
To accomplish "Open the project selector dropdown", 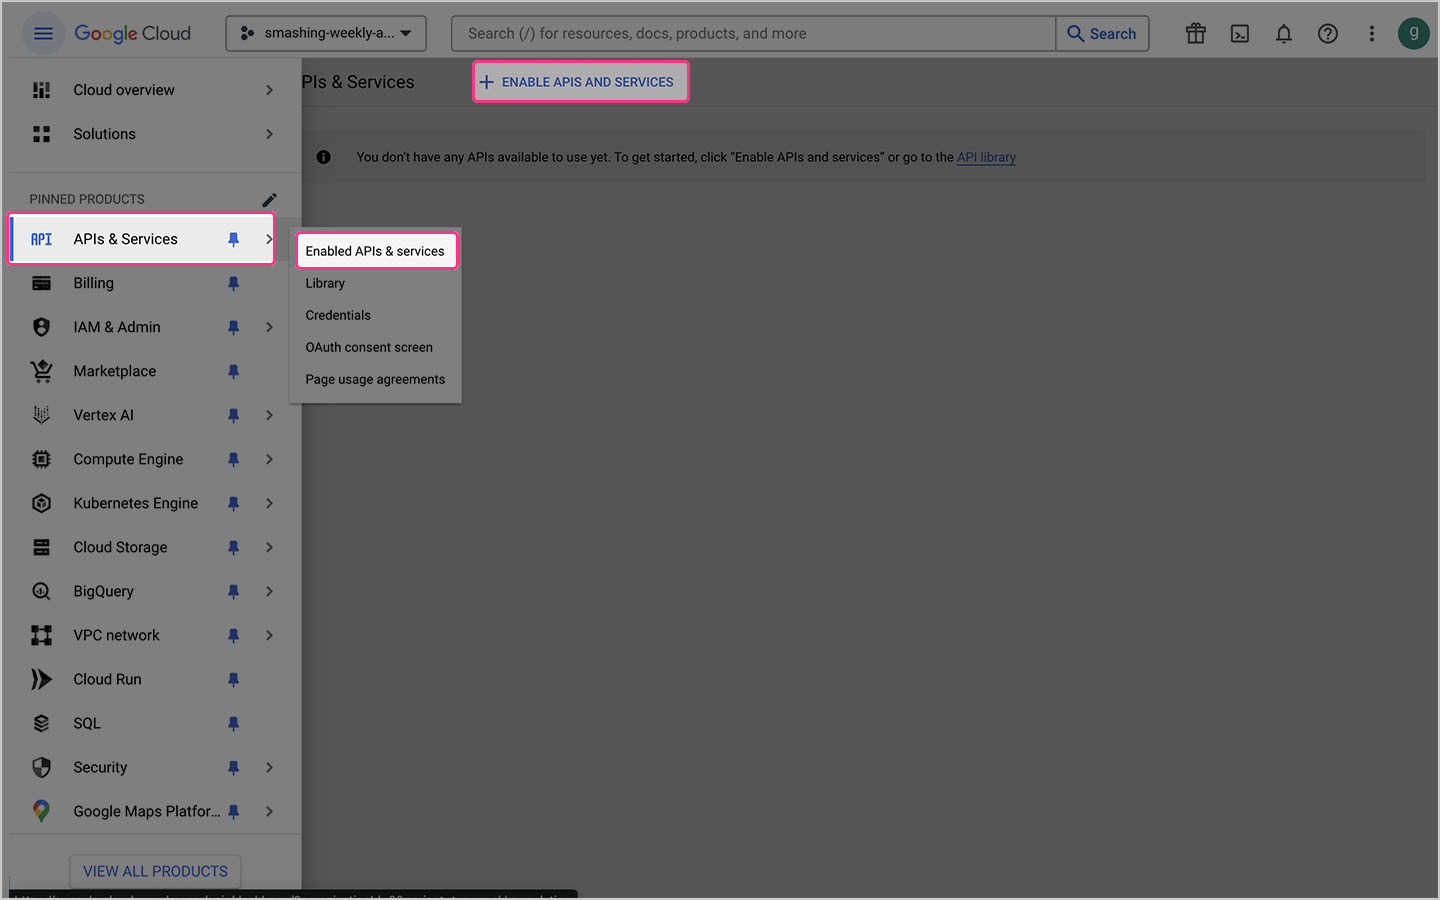I will pos(325,33).
